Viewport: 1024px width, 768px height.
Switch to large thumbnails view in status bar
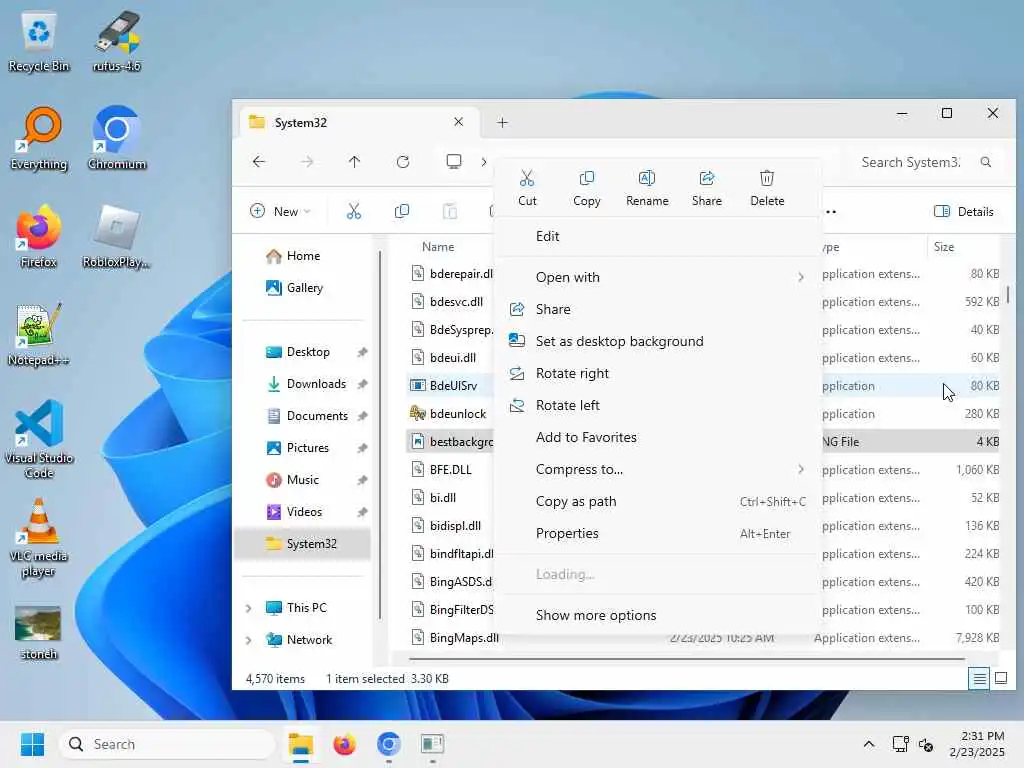pos(1000,679)
